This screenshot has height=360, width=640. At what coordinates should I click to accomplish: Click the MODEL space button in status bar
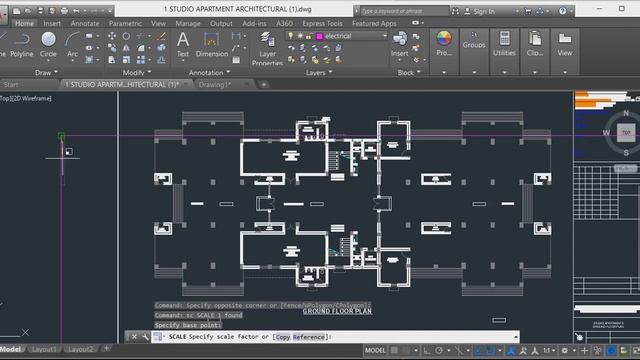pyautogui.click(x=375, y=351)
